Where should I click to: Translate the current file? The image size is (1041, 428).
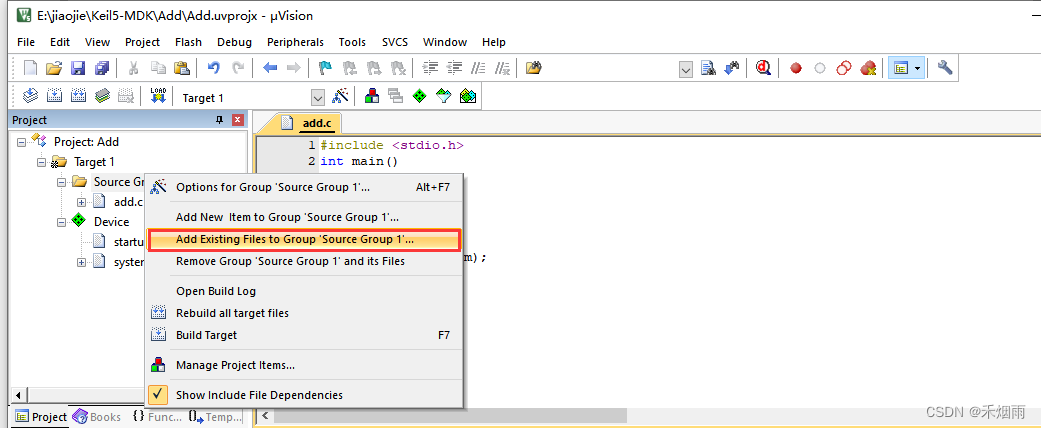tap(31, 96)
